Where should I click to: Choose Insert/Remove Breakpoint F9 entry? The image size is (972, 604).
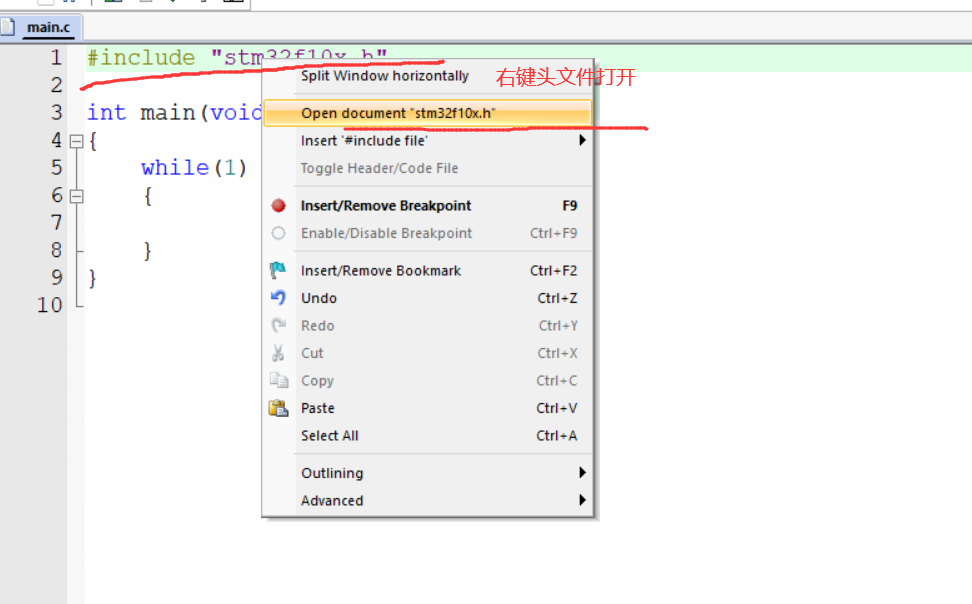(x=428, y=205)
